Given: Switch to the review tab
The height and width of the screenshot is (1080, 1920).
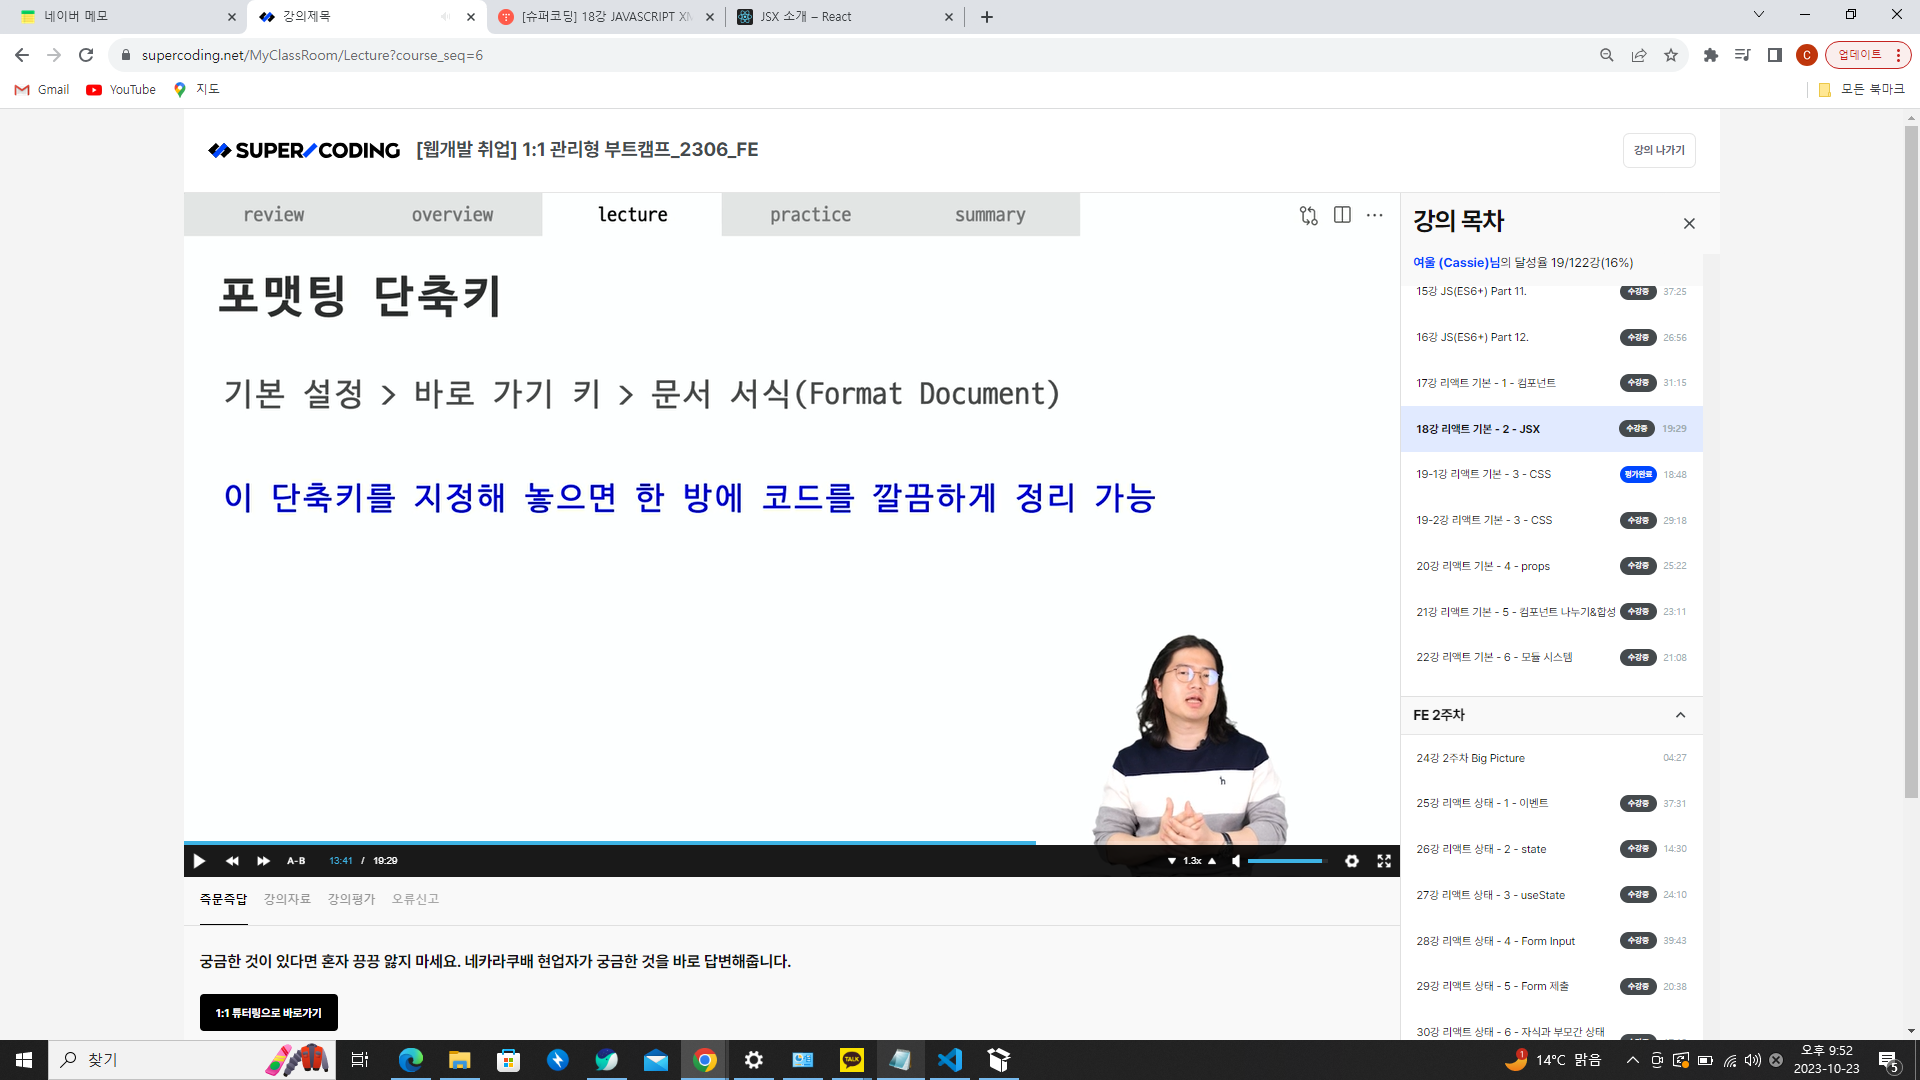Looking at the screenshot, I should point(273,215).
